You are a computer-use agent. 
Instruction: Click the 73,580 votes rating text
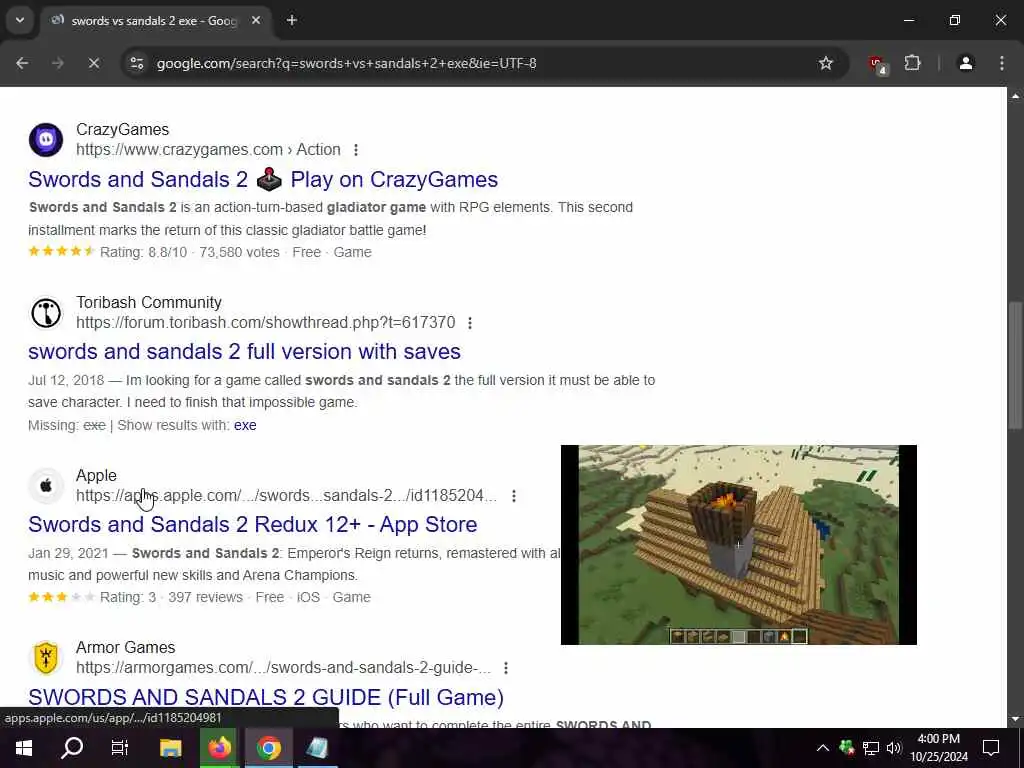pyautogui.click(x=239, y=253)
